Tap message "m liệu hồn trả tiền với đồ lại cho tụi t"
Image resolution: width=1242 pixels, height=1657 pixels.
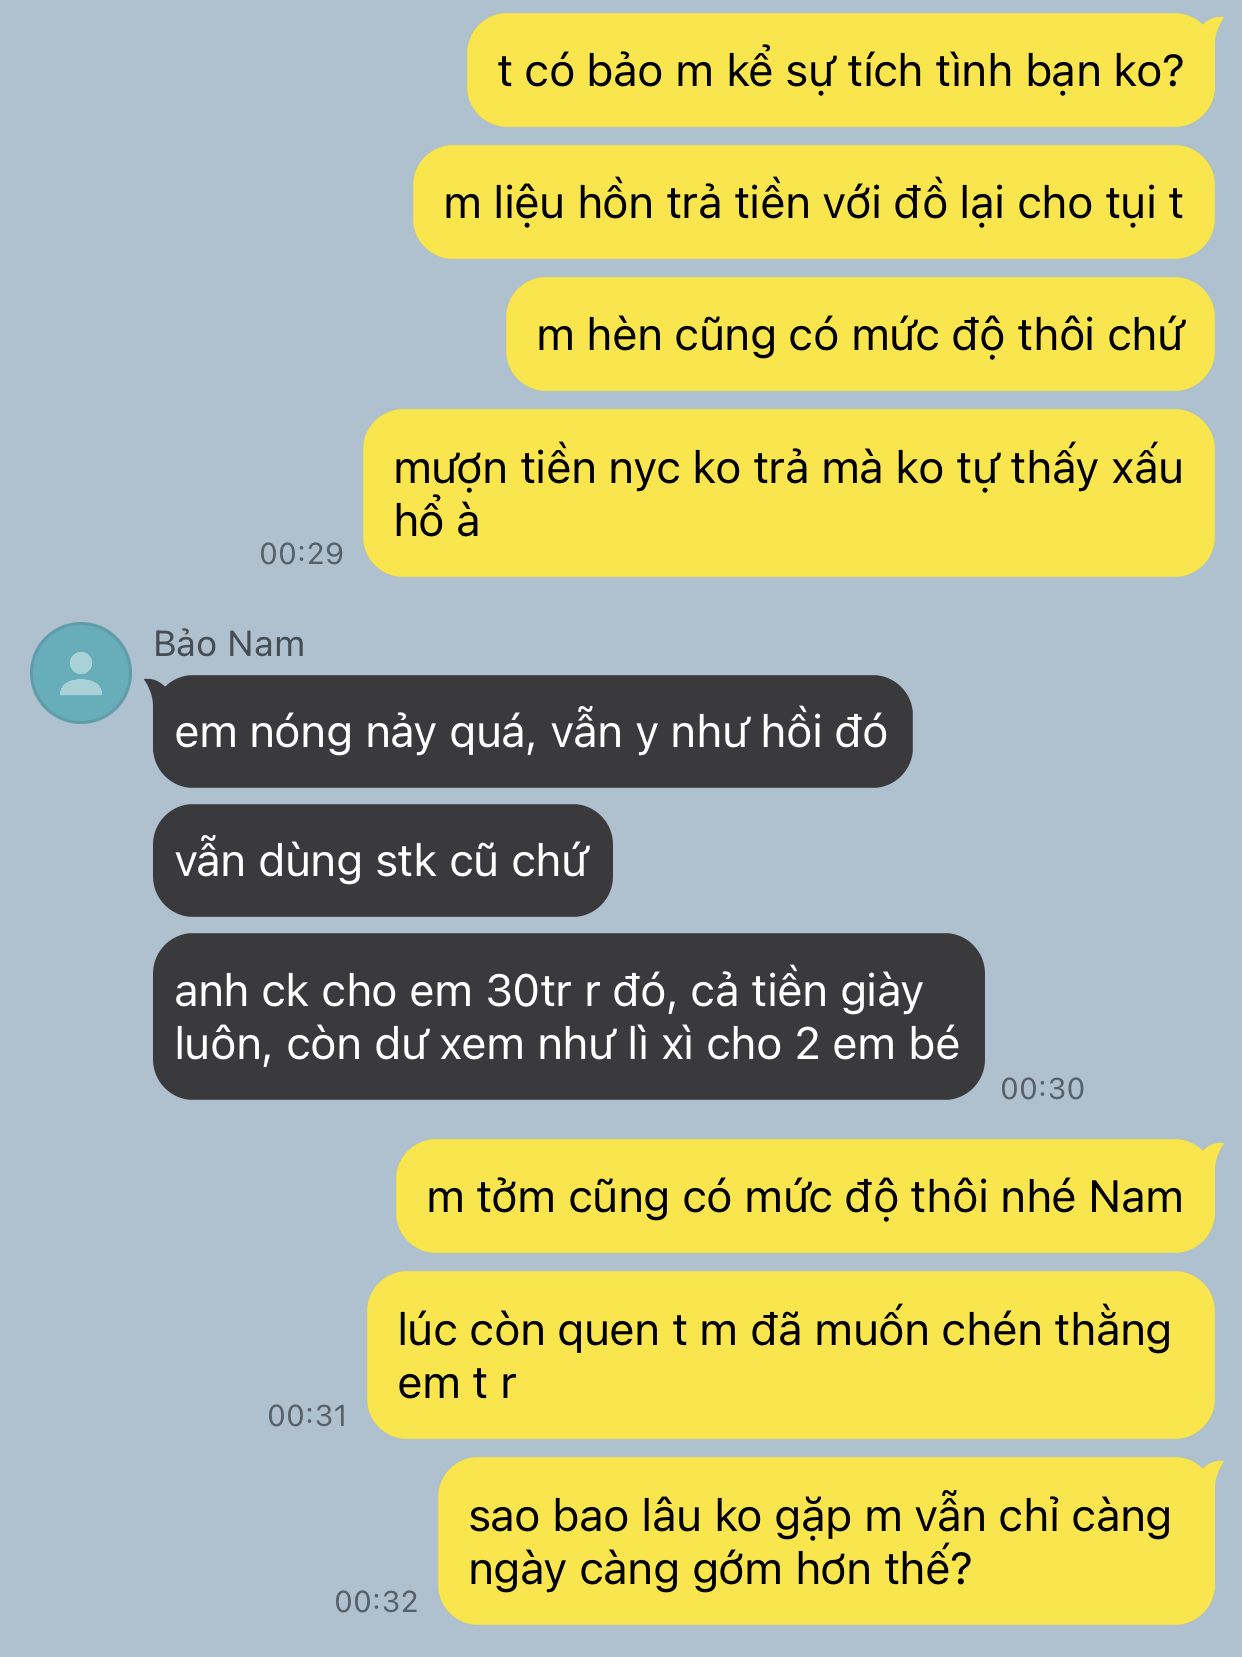[814, 203]
